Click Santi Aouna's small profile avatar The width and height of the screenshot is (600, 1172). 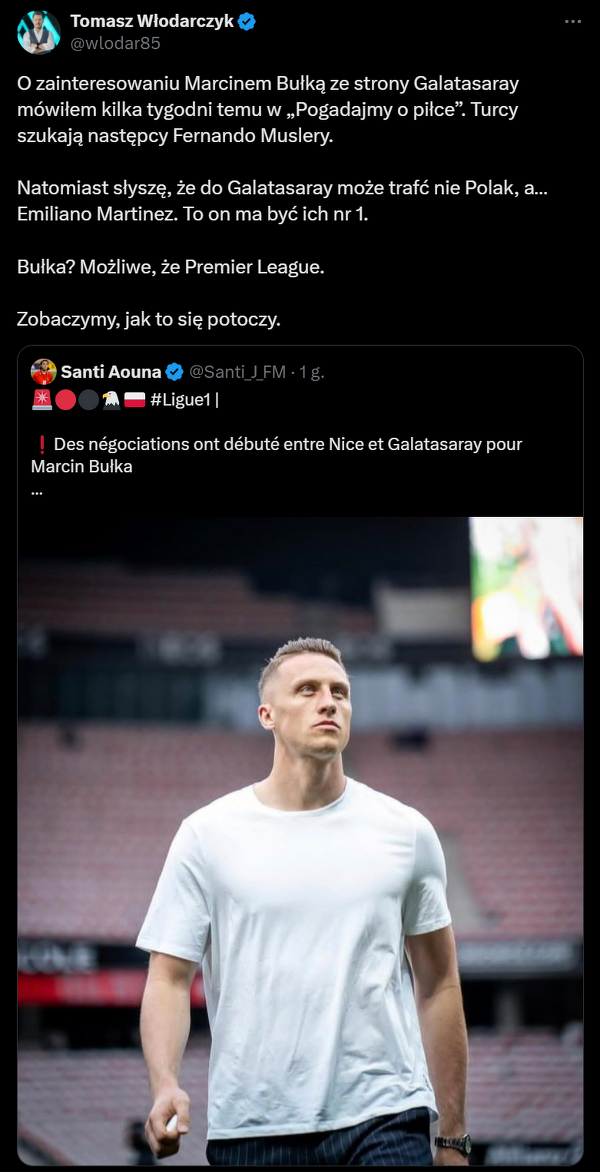pos(43,372)
